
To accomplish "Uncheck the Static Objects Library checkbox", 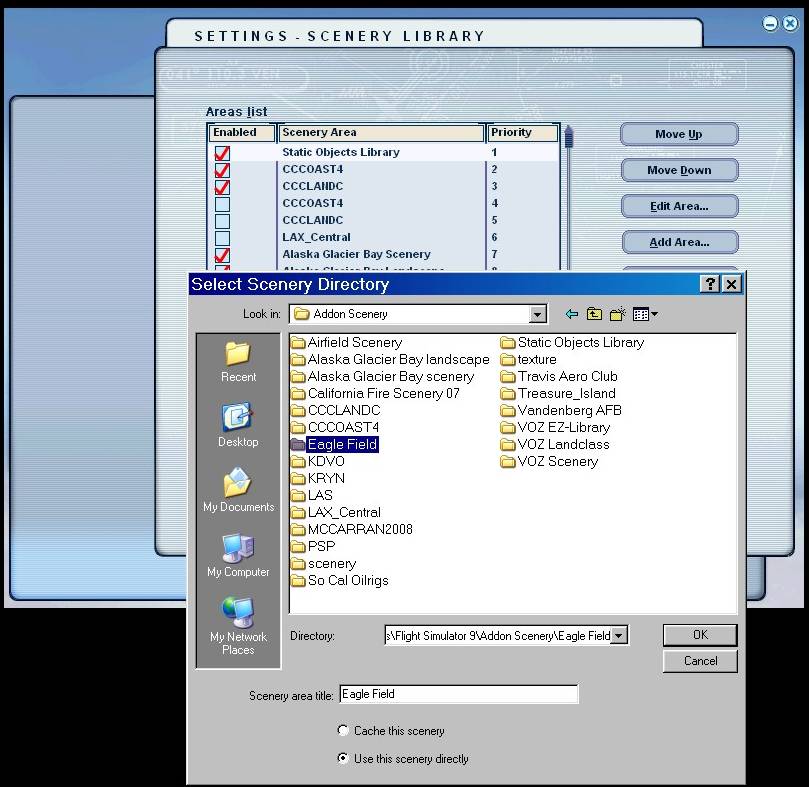I will (x=222, y=153).
